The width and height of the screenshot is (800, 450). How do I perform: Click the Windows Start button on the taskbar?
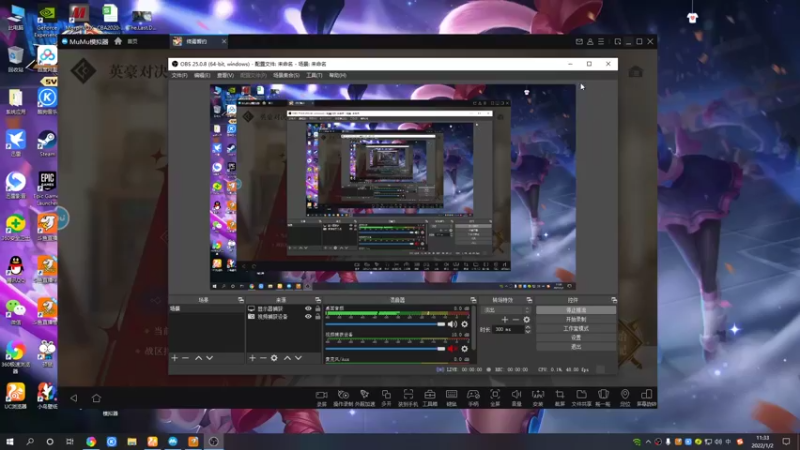10,442
